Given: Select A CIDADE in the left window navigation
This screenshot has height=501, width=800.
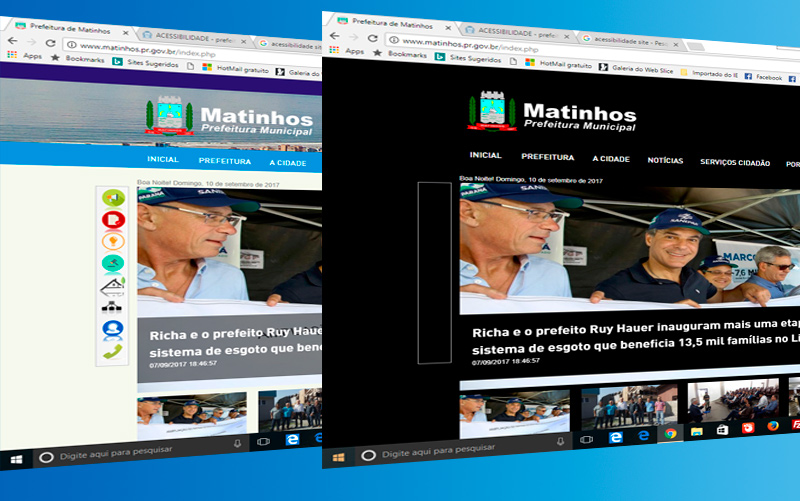Looking at the screenshot, I should tap(288, 163).
